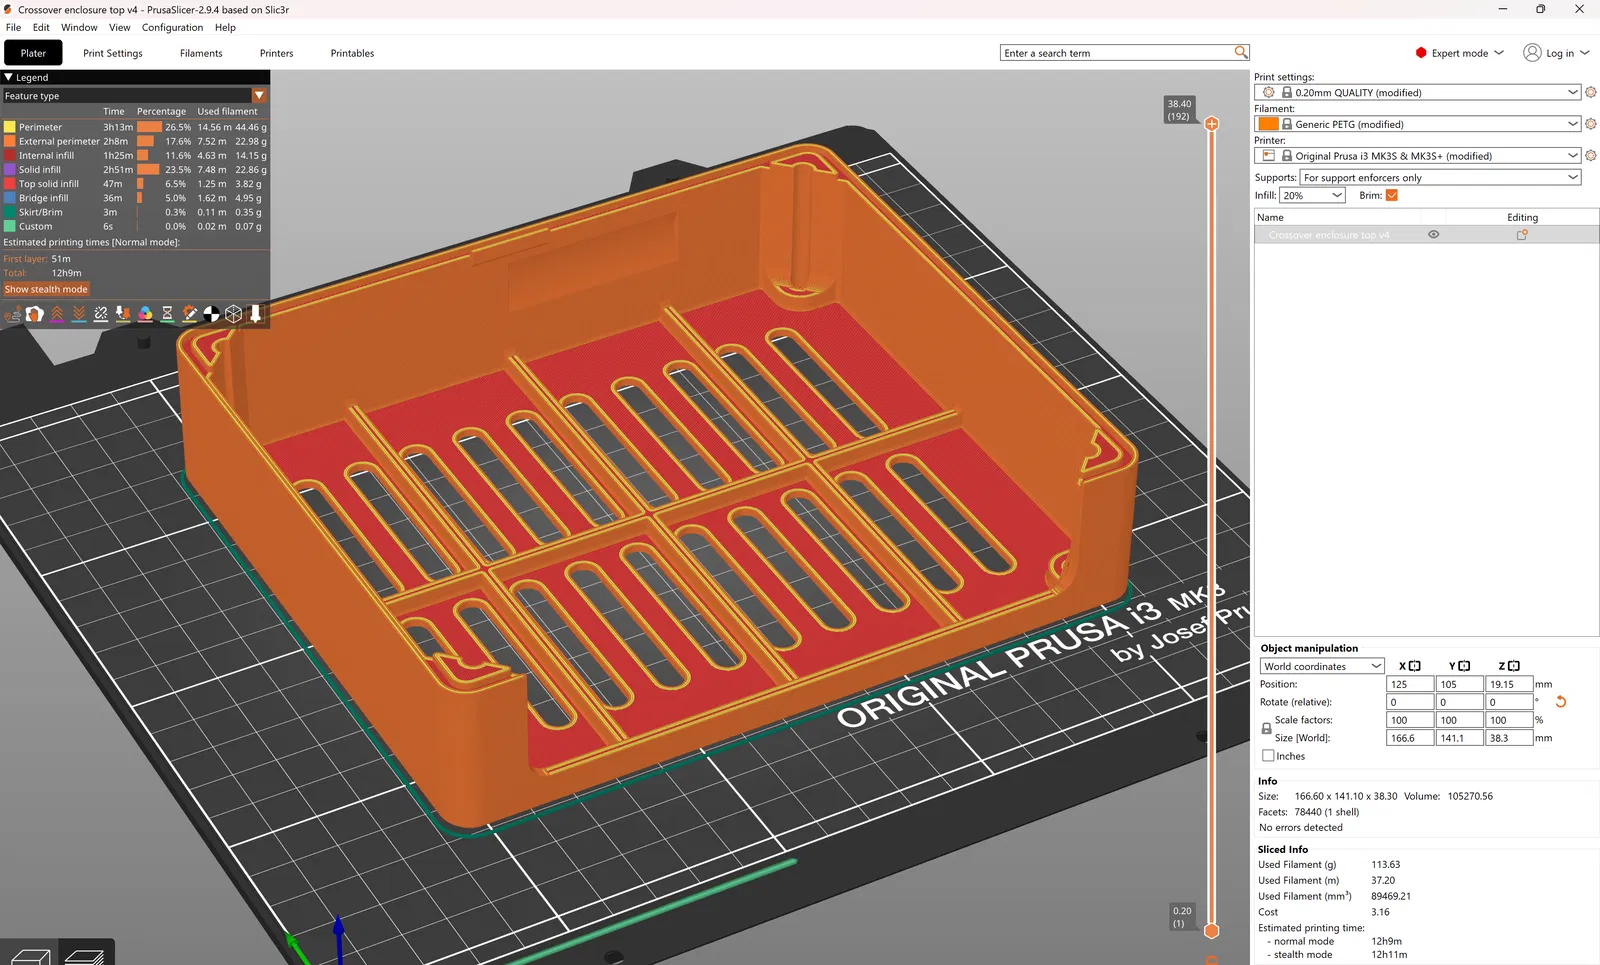Enable the Inches checkbox

tap(1268, 756)
